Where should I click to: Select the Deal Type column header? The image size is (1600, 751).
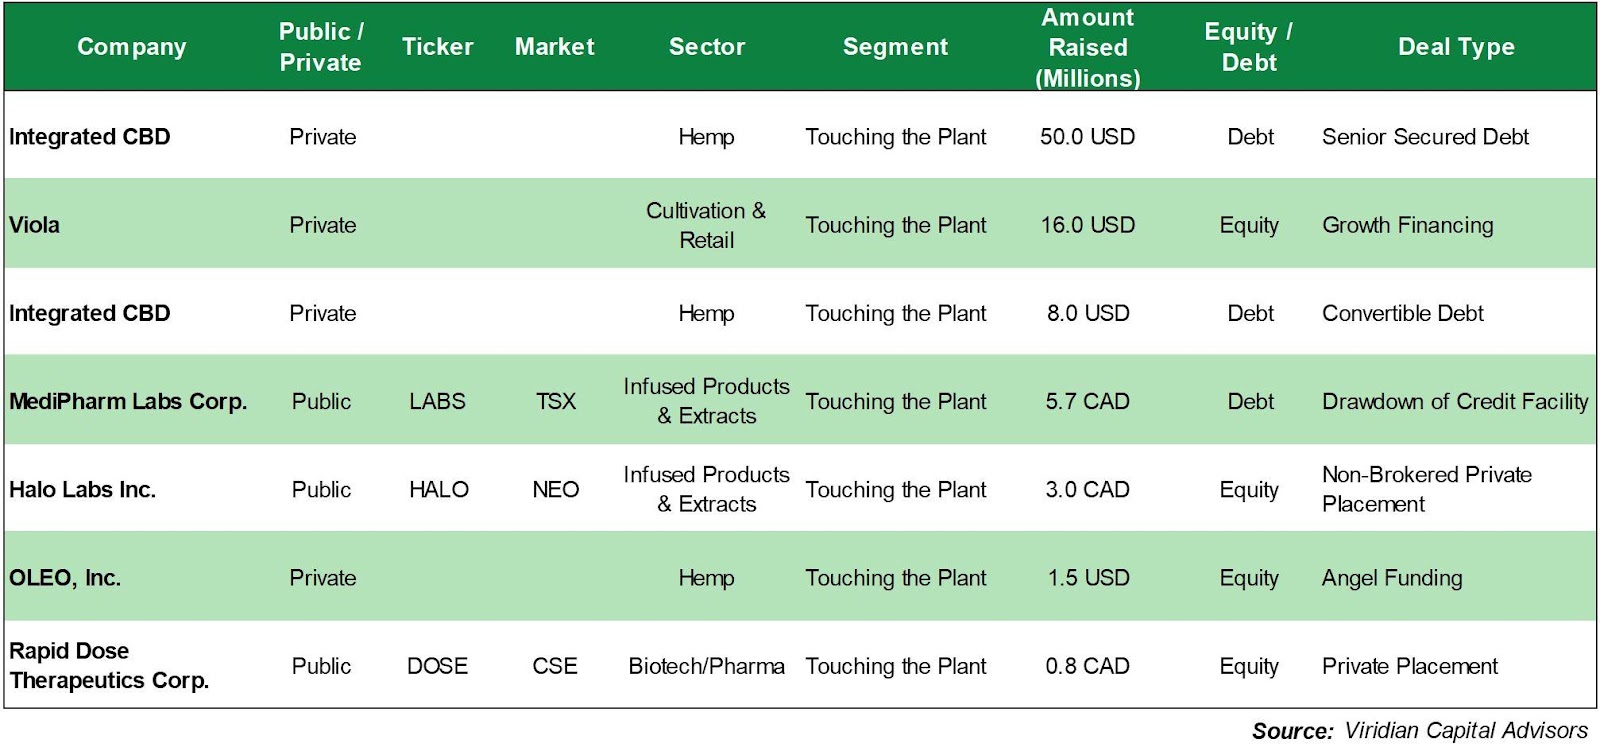pyautogui.click(x=1455, y=47)
